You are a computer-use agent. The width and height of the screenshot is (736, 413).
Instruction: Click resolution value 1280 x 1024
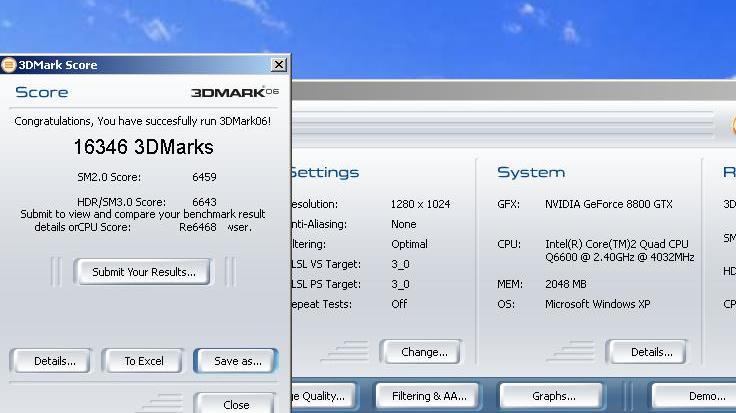tap(420, 204)
